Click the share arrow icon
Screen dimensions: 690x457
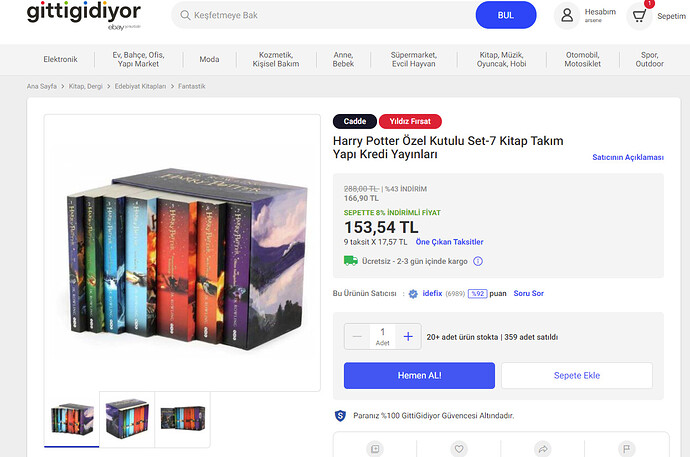543,449
